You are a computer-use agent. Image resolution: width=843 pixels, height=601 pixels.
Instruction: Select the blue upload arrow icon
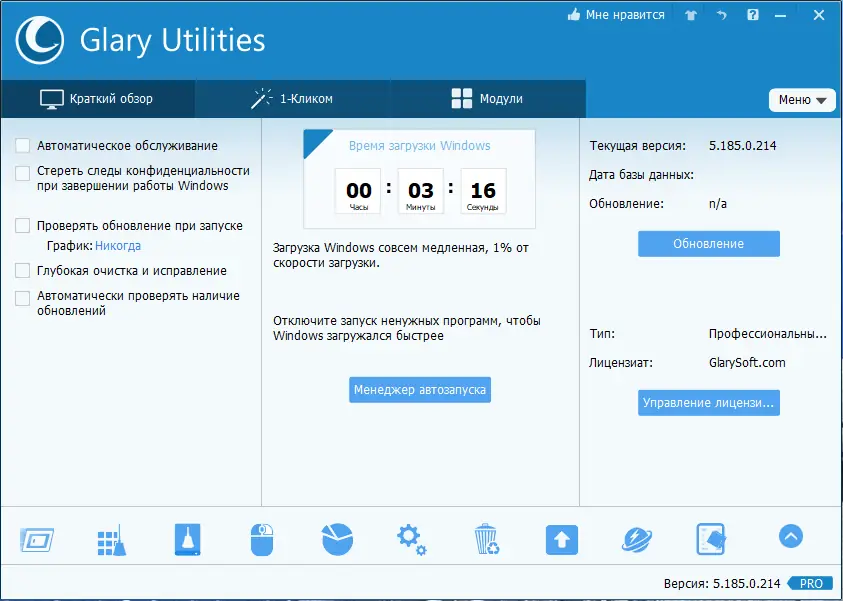[561, 540]
